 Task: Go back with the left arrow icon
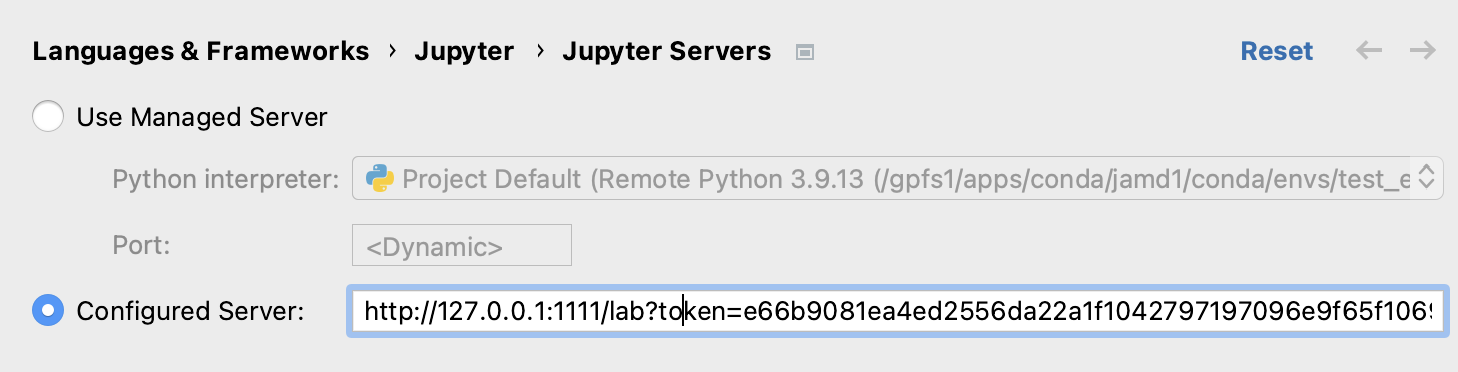(1369, 51)
